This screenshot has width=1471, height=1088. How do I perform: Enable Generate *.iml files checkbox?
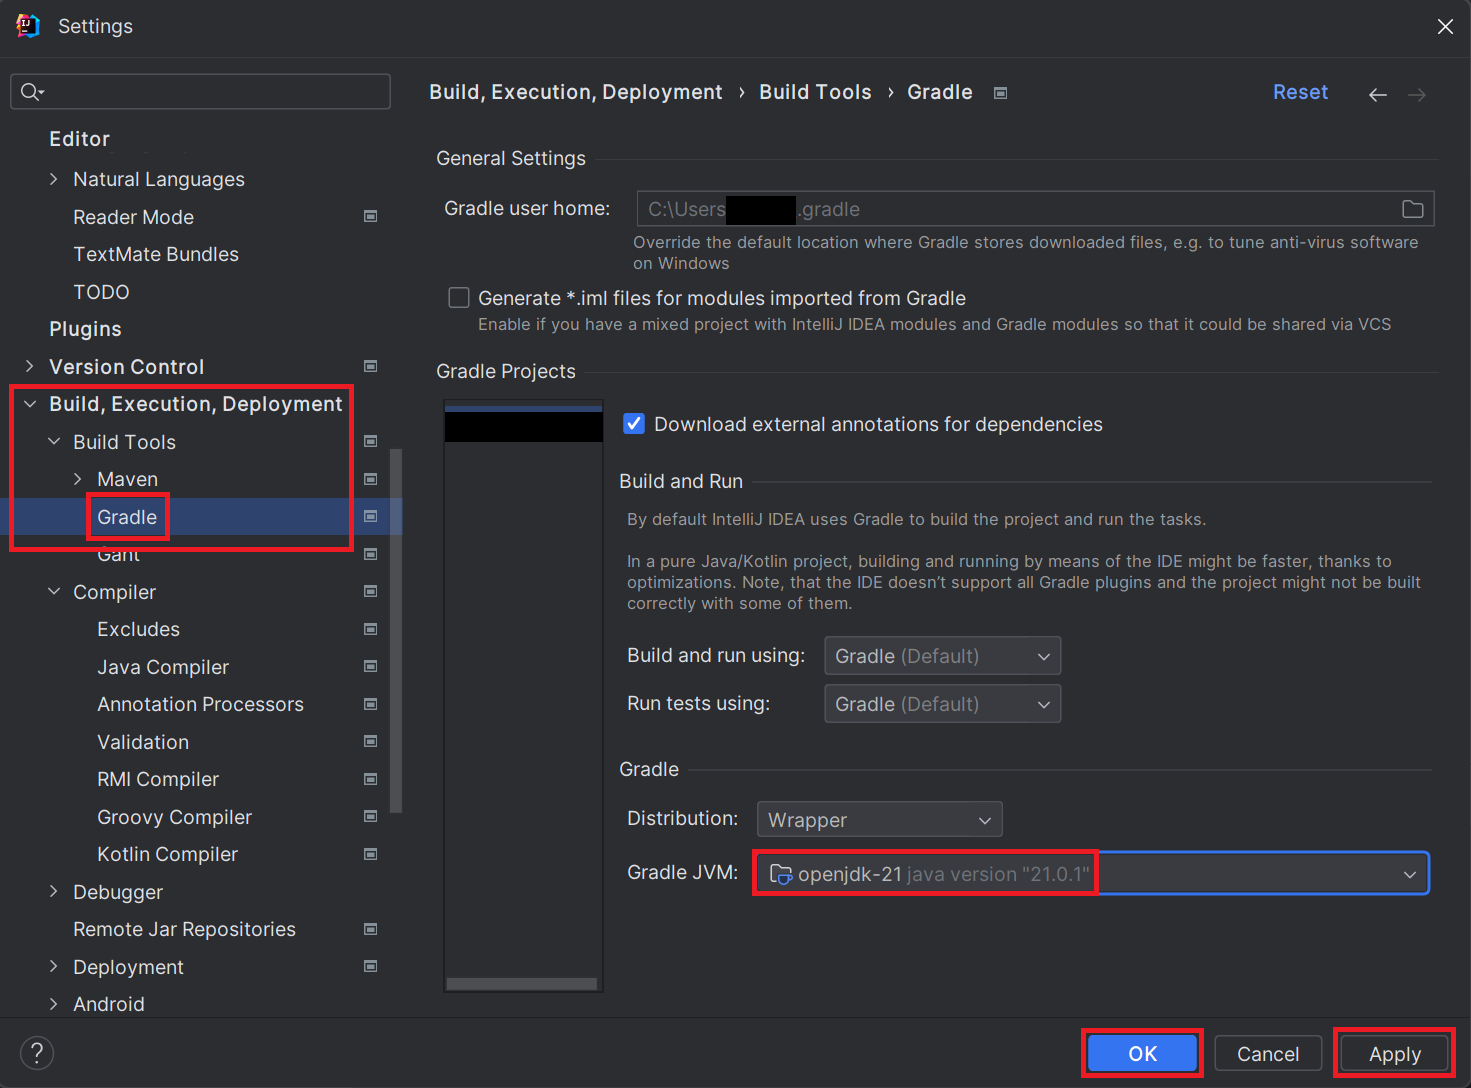tap(459, 298)
